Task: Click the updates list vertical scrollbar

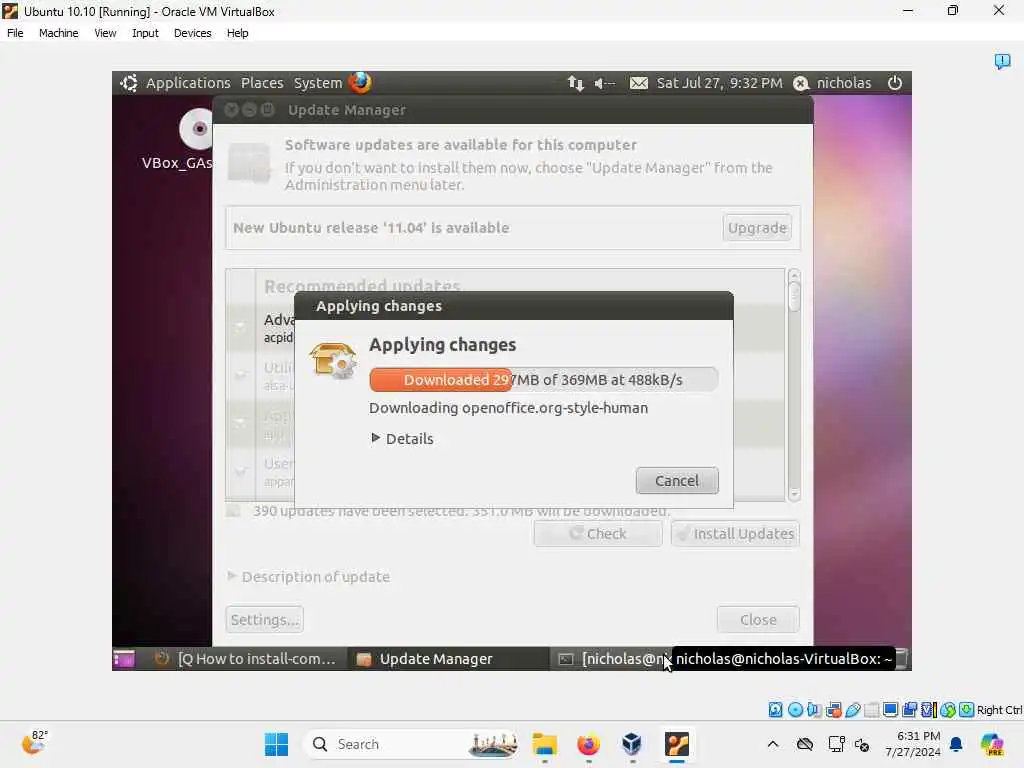Action: [794, 385]
